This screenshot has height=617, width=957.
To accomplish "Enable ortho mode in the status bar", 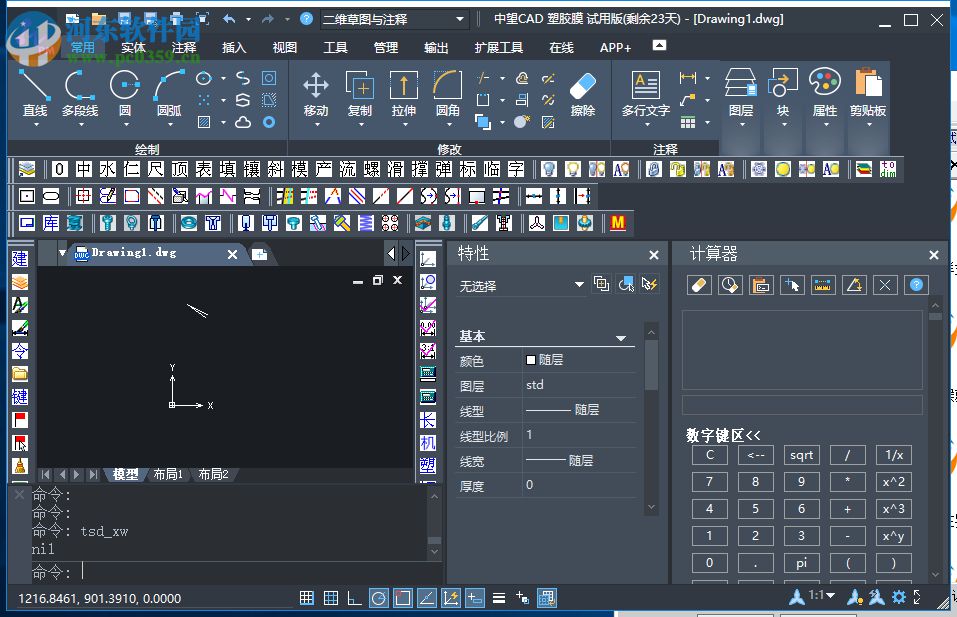I will tap(354, 597).
